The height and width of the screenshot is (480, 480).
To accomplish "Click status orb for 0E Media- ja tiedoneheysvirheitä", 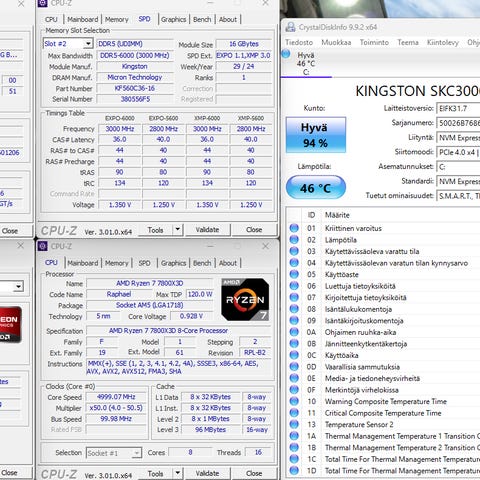I will tap(294, 378).
